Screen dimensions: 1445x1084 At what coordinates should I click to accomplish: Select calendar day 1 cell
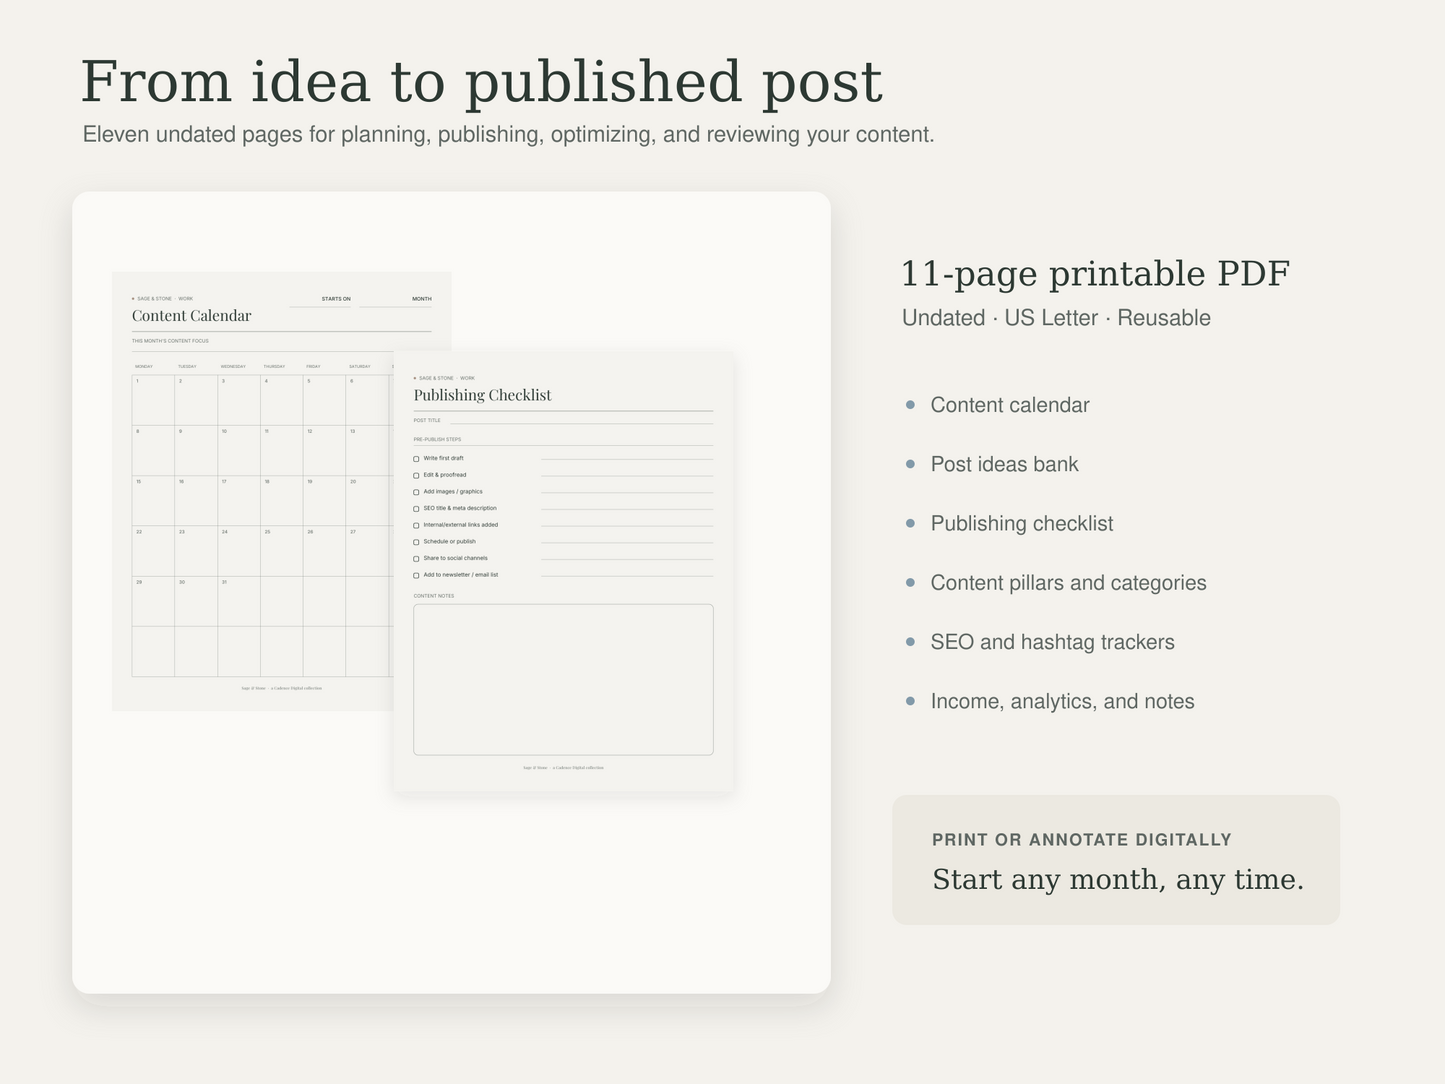coord(153,400)
